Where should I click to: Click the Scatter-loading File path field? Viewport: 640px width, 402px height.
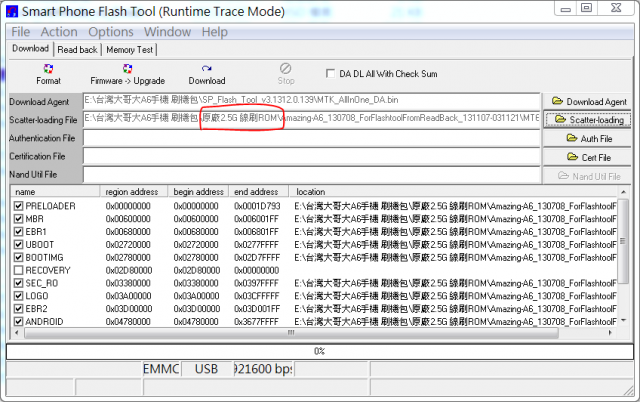[x=311, y=119]
